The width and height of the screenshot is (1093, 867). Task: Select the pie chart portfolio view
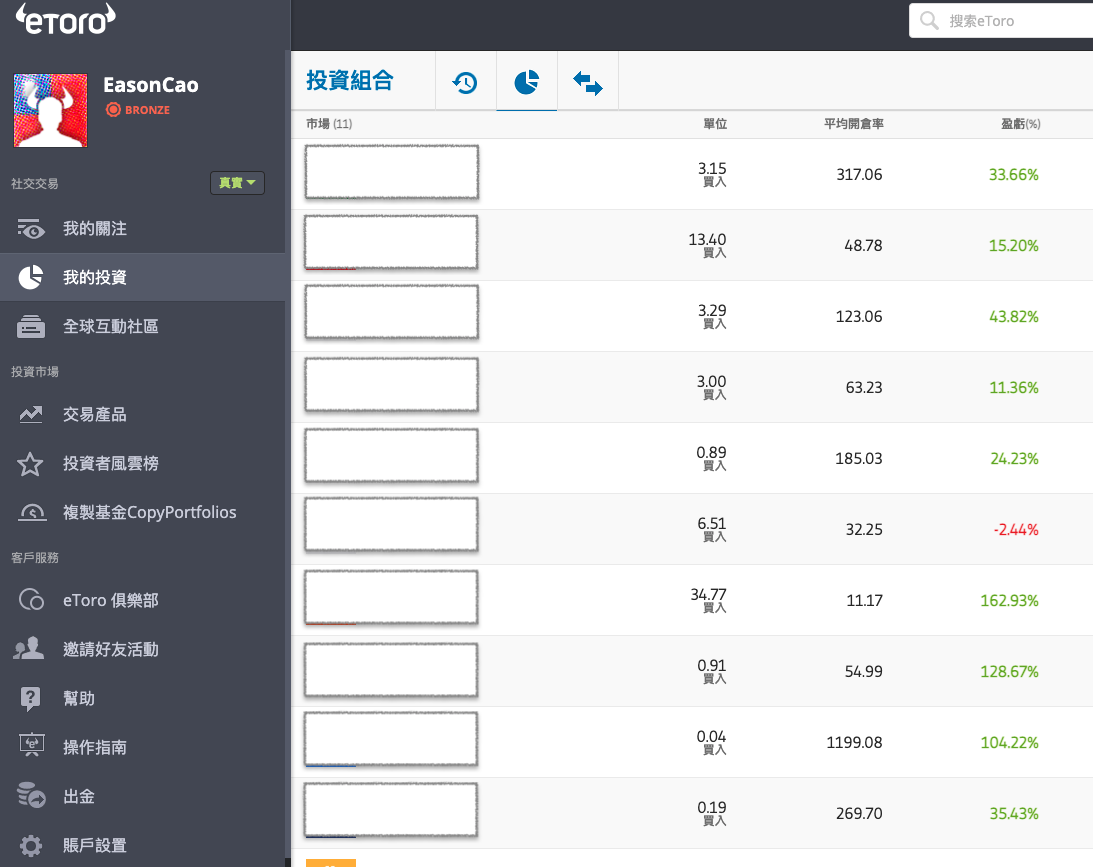[x=527, y=83]
